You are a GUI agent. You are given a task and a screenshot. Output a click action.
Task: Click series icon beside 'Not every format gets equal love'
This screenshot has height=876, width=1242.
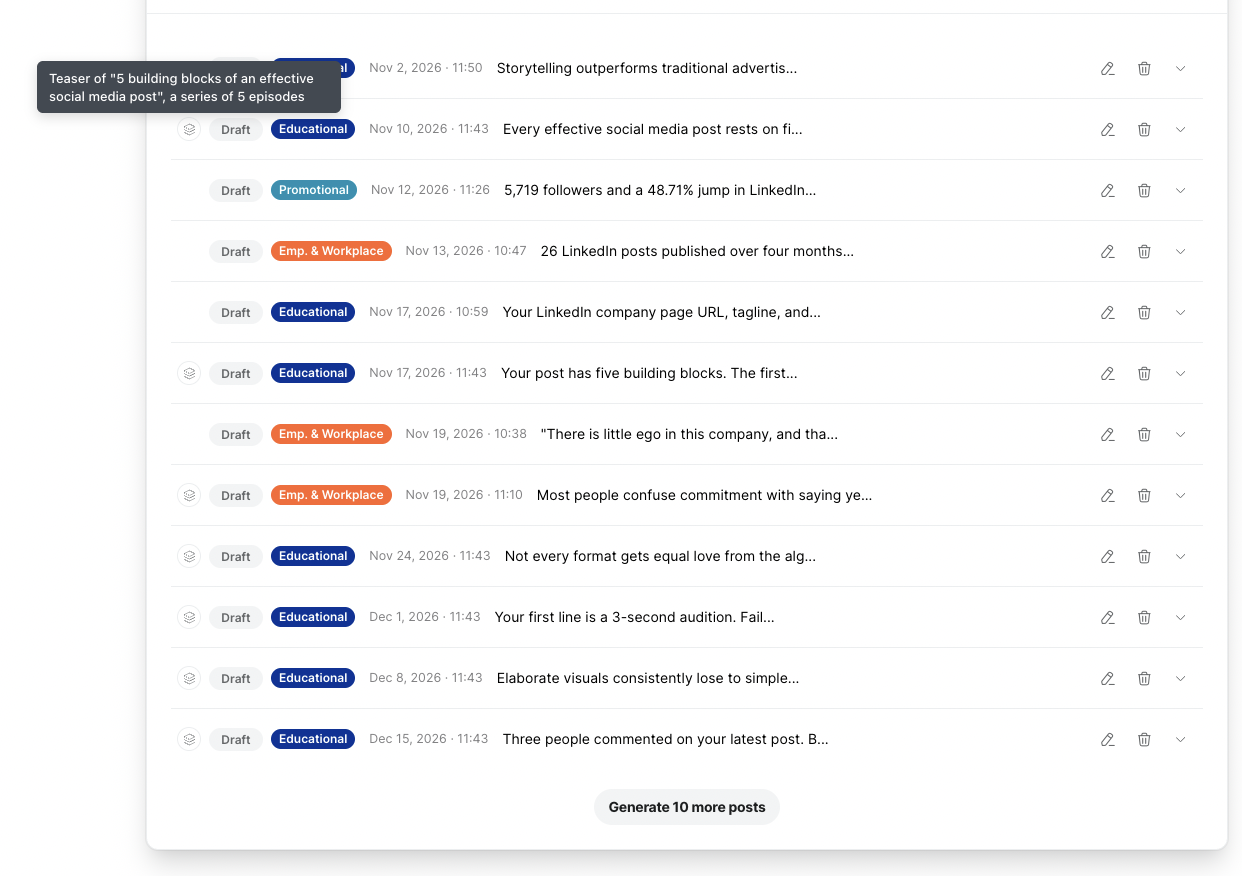(x=189, y=556)
